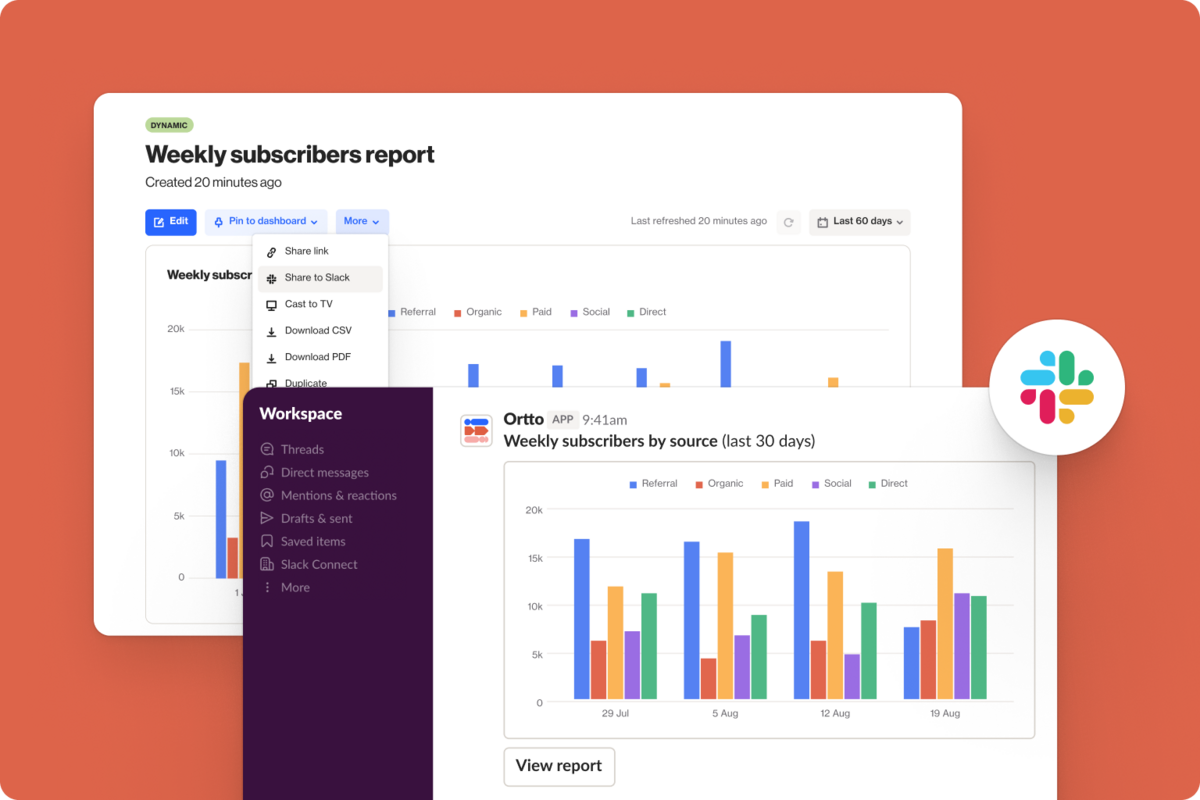This screenshot has height=800, width=1200.
Task: Click the Edit button
Action: pyautogui.click(x=170, y=222)
